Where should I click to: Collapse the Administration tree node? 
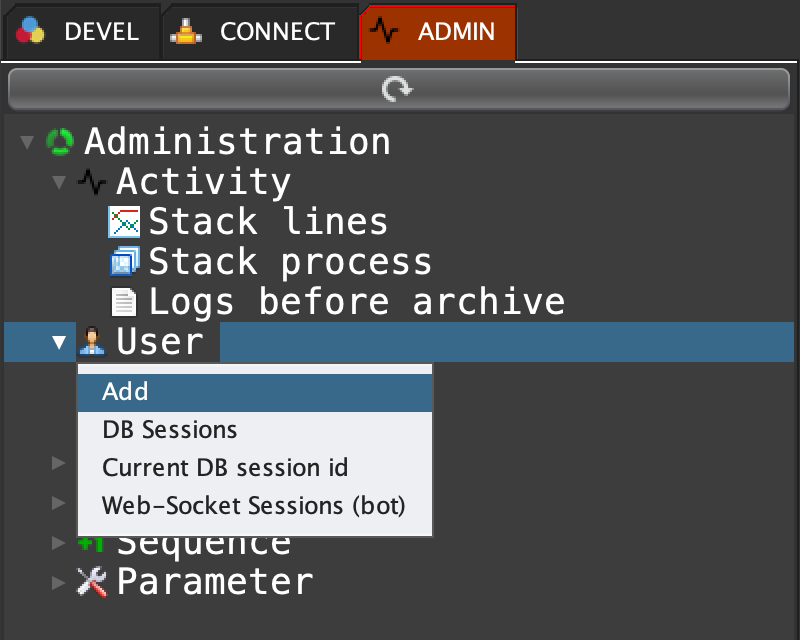click(27, 142)
